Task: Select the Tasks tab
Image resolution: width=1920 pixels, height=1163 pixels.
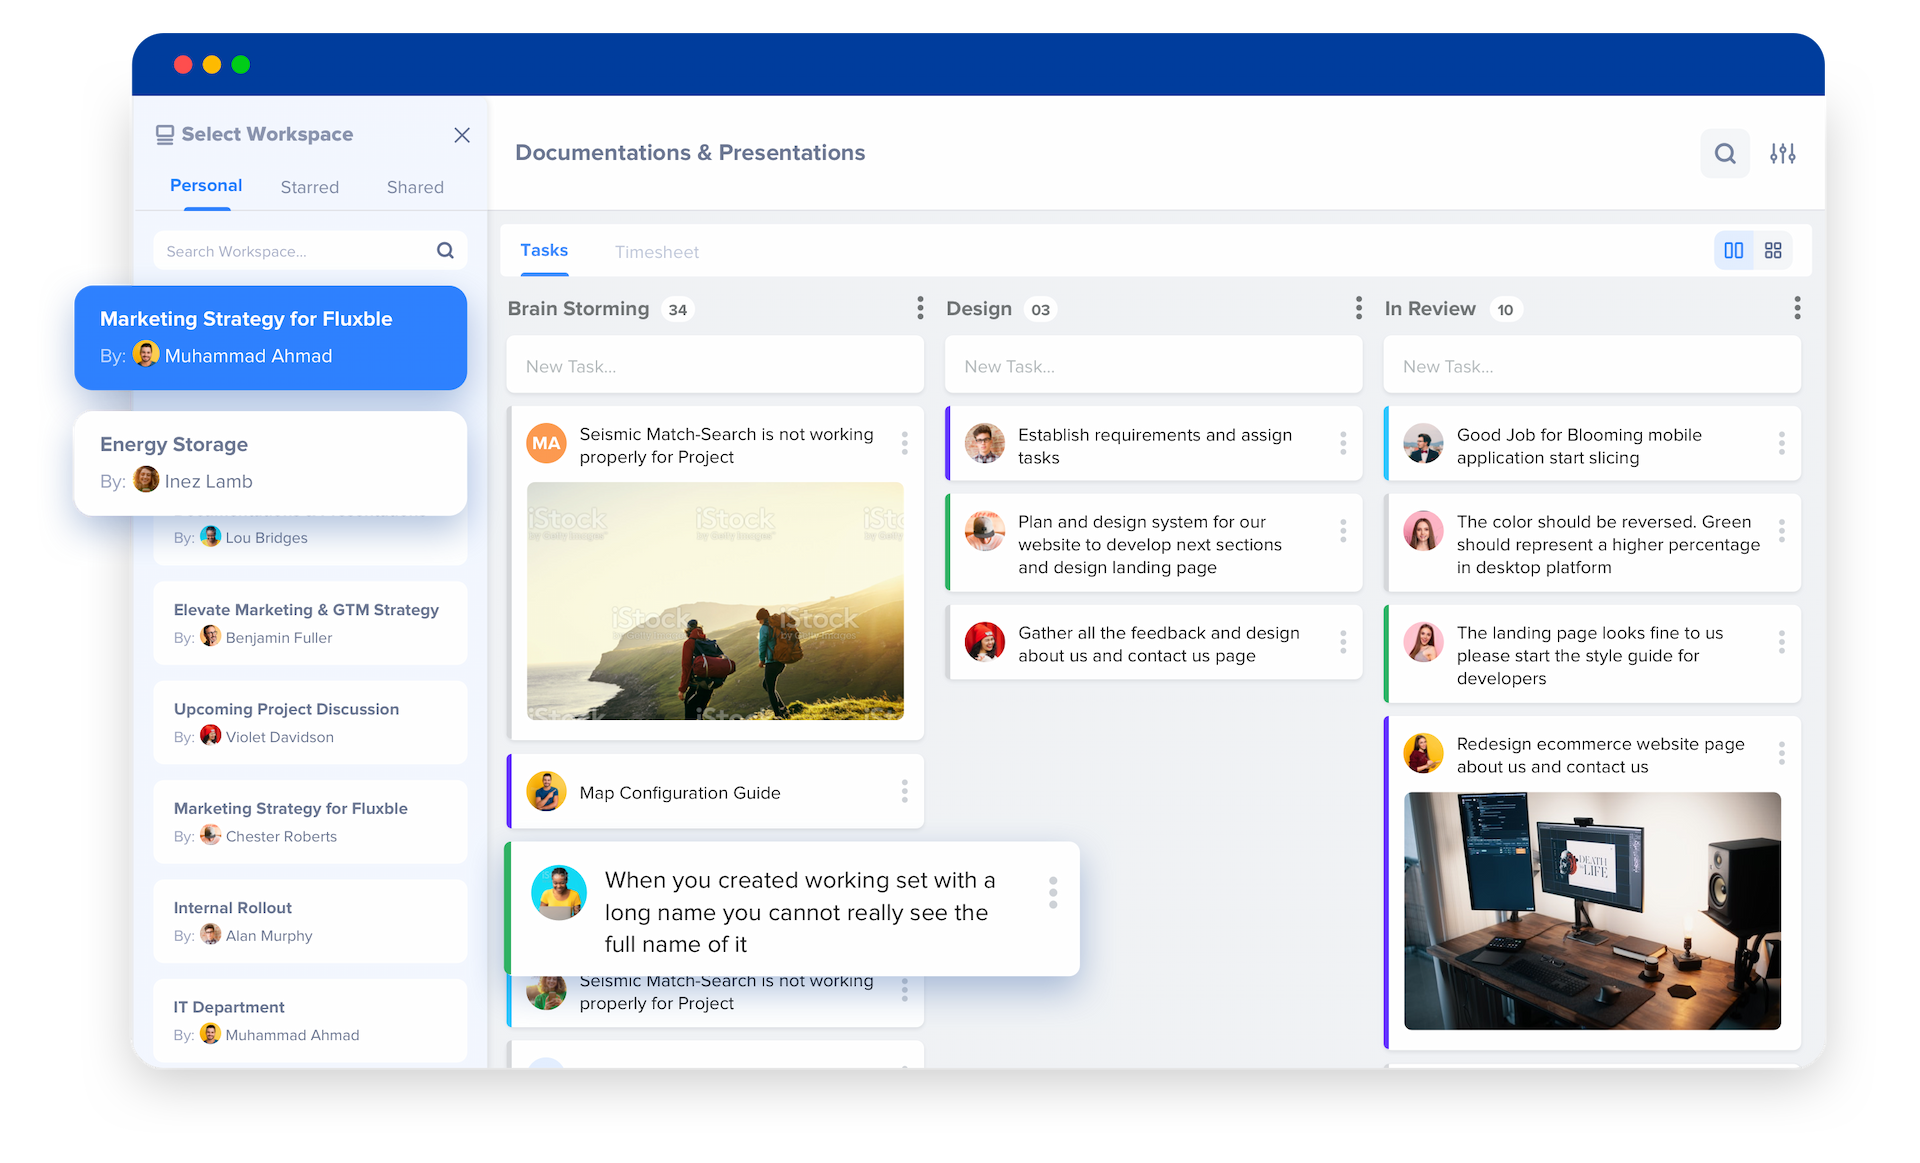Action: (544, 250)
